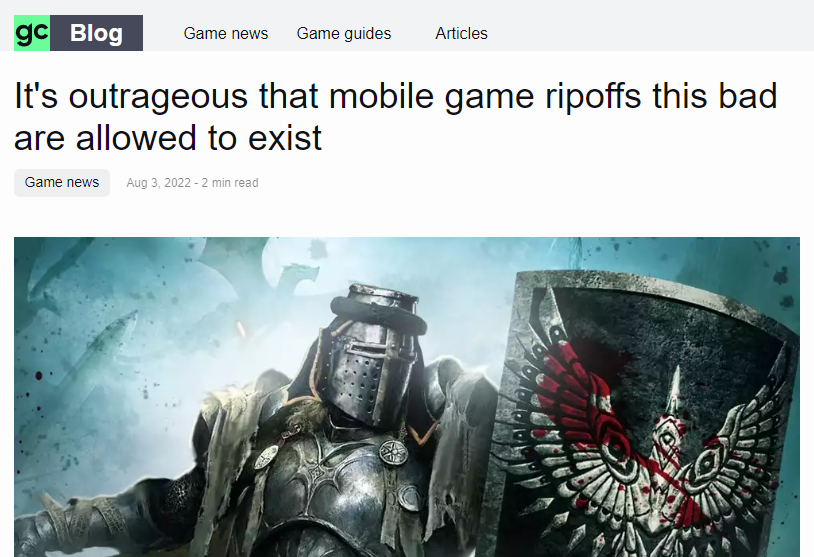Open Game news in the navigation bar
814x557 pixels.
[x=226, y=33]
